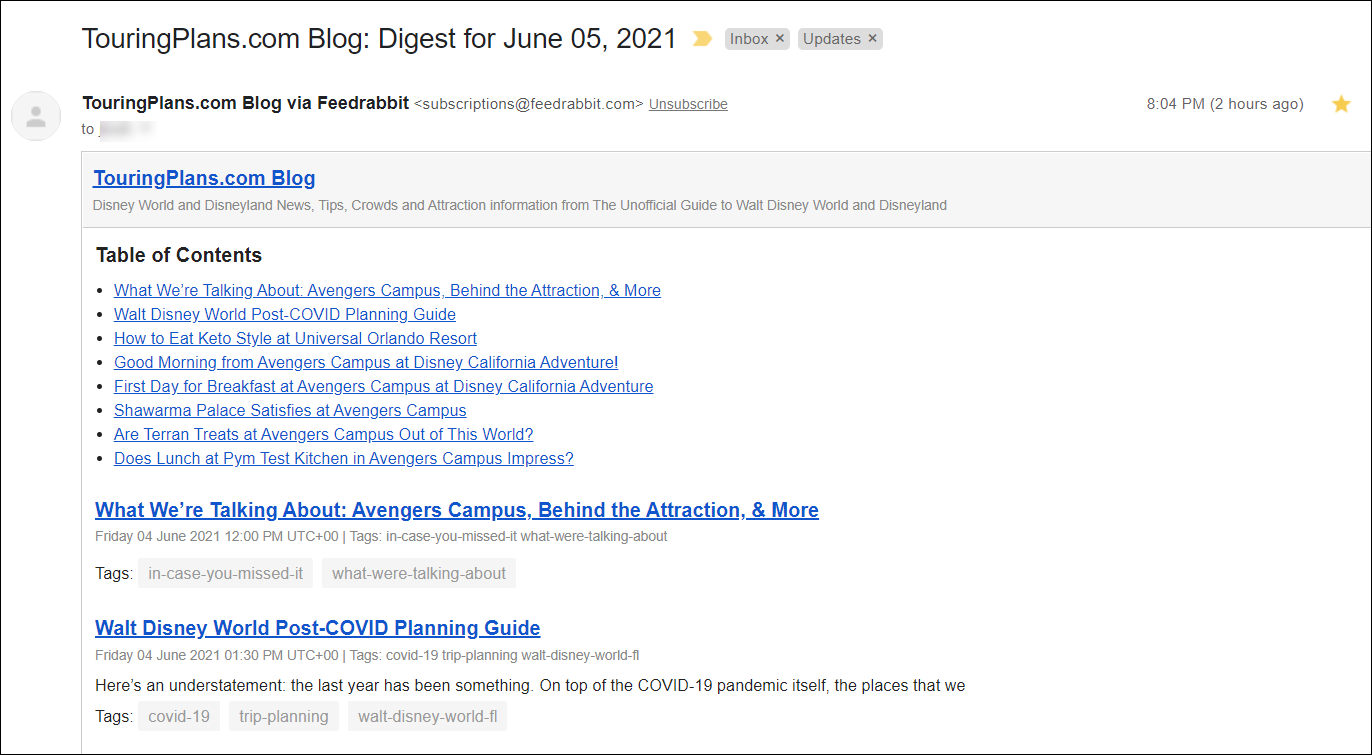Click sender name 'TouringPlans.com Blog via Feedrabbit'
The height and width of the screenshot is (755, 1372).
point(246,103)
